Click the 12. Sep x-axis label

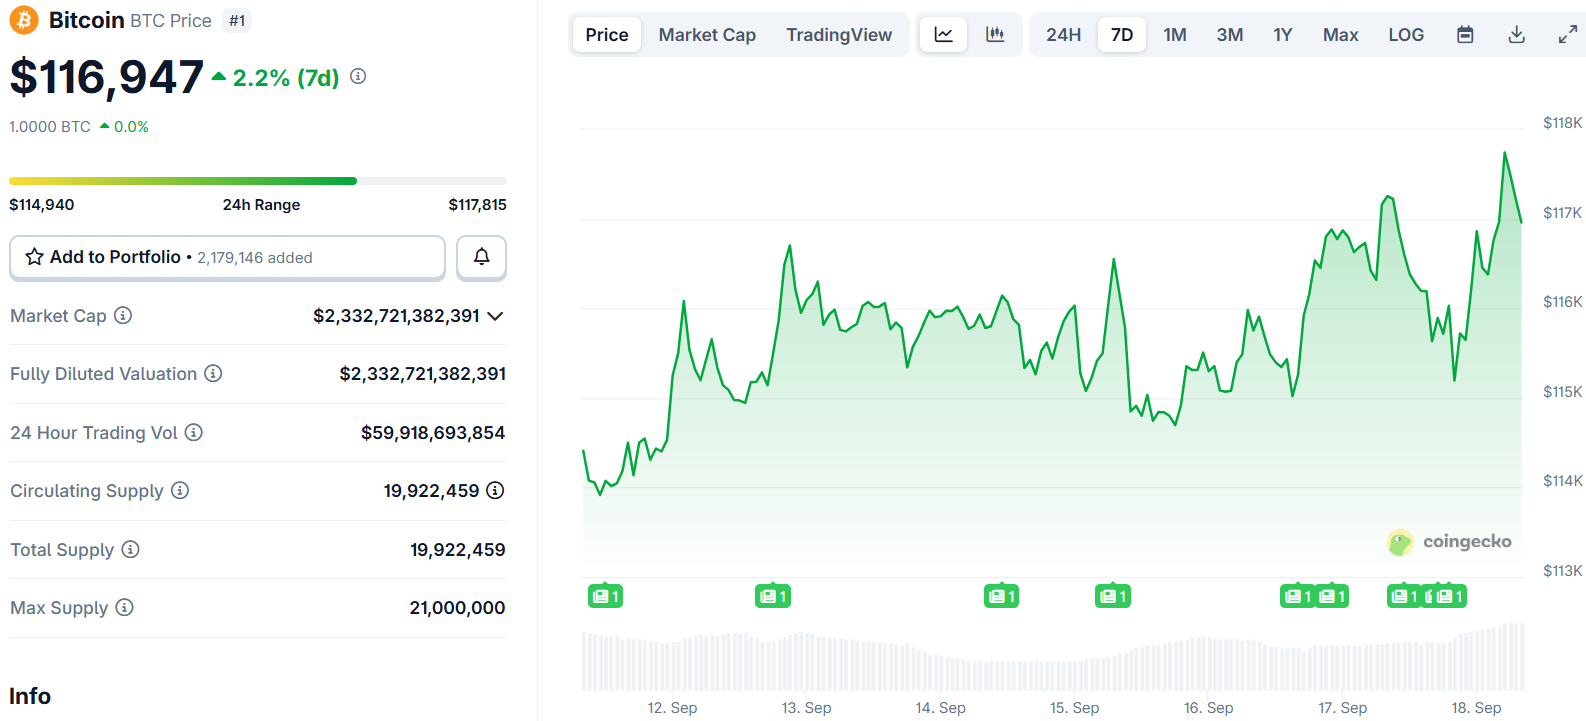tap(672, 708)
